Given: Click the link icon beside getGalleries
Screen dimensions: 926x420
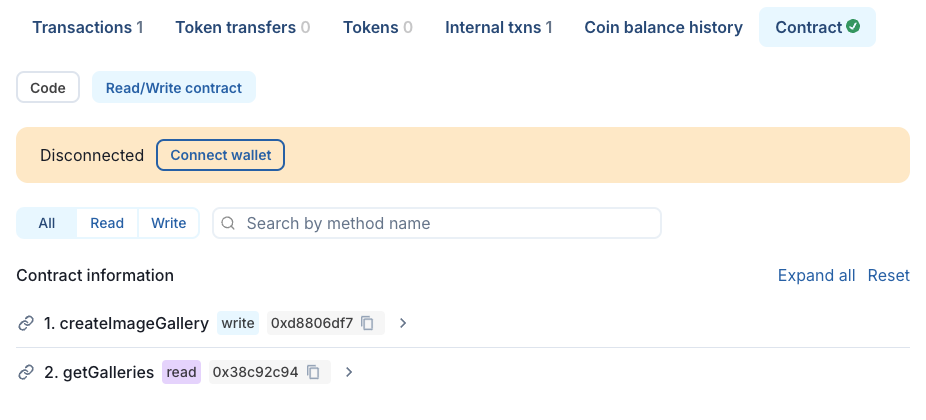Looking at the screenshot, I should click(27, 372).
